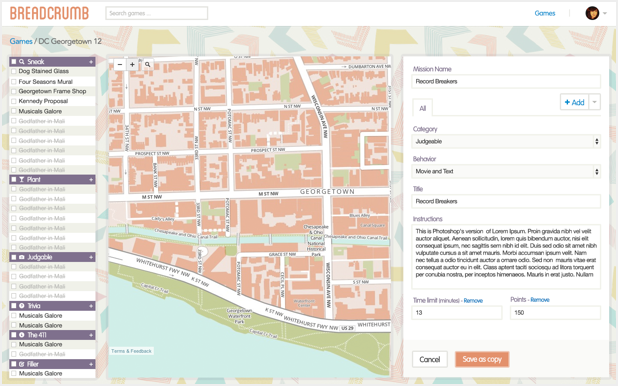Tick the Kennedy Proposal checkbox
Viewport: 618px width, 386px height.
pos(14,101)
